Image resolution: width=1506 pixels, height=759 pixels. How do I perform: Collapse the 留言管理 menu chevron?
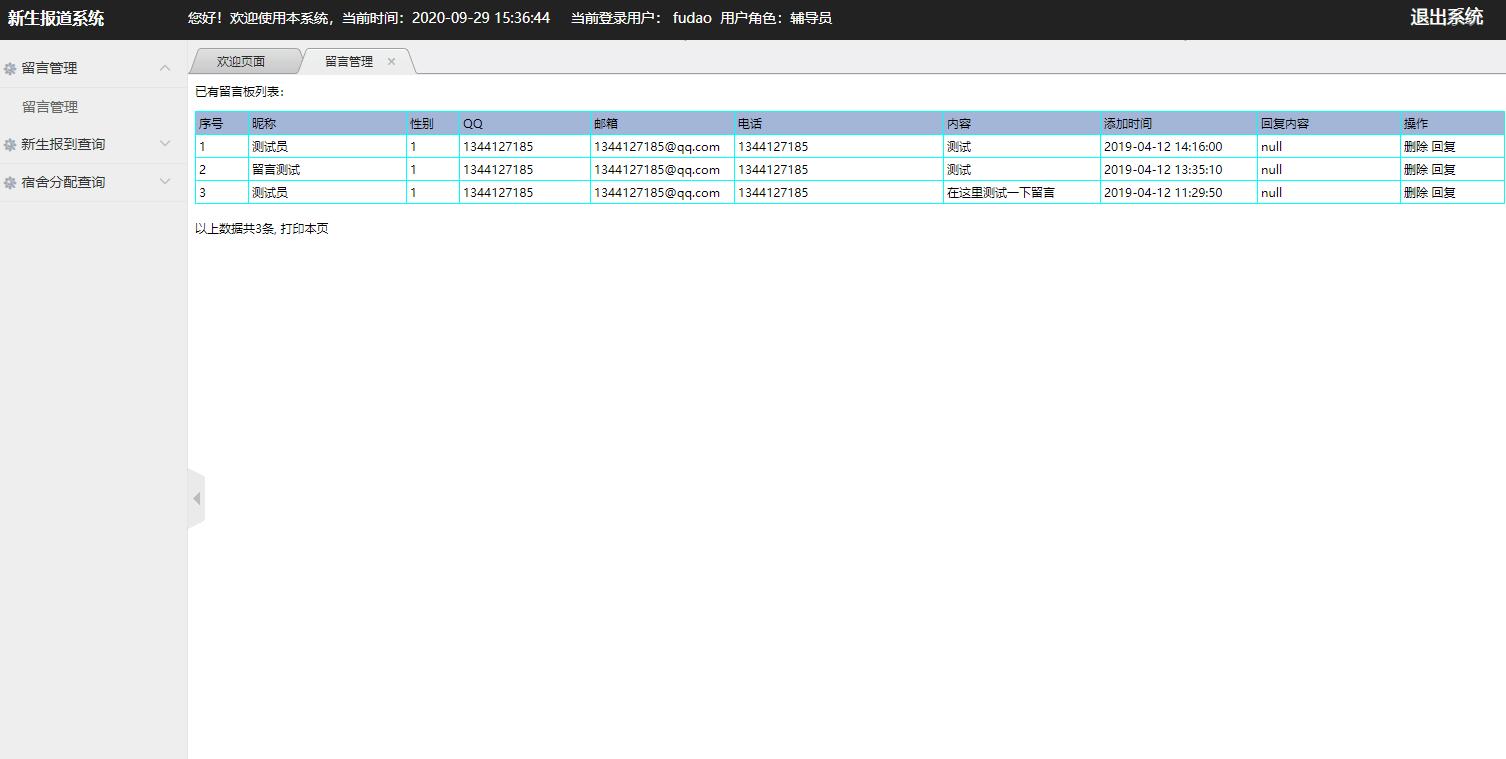click(165, 68)
